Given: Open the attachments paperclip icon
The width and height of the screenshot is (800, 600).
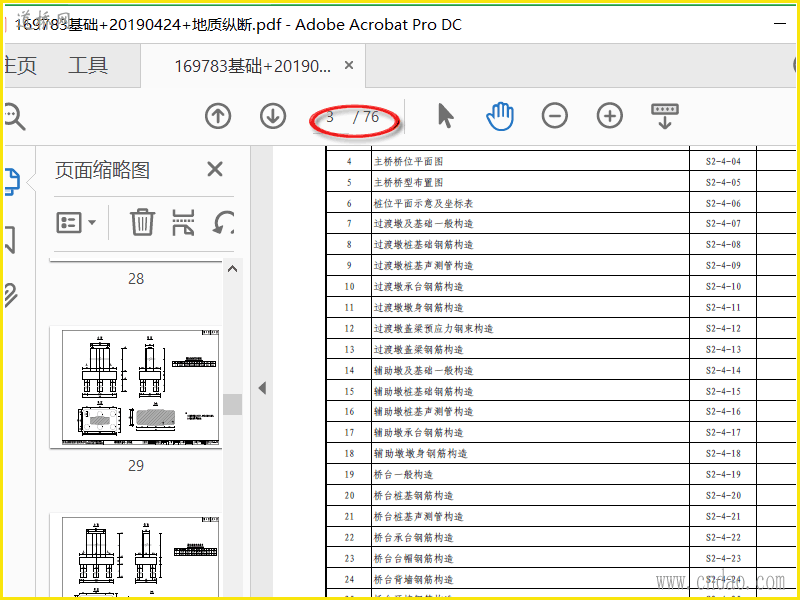Looking at the screenshot, I should click(x=11, y=294).
